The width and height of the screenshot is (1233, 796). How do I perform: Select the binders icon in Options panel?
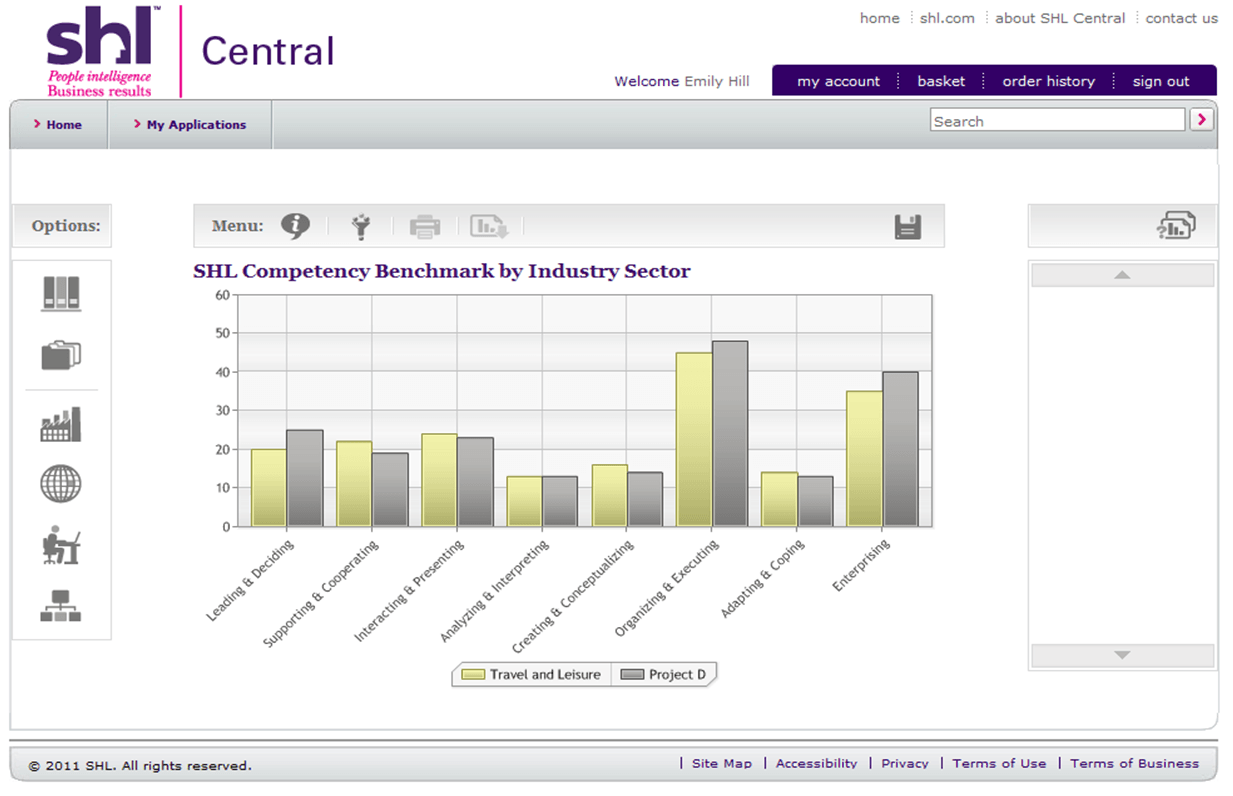61,294
